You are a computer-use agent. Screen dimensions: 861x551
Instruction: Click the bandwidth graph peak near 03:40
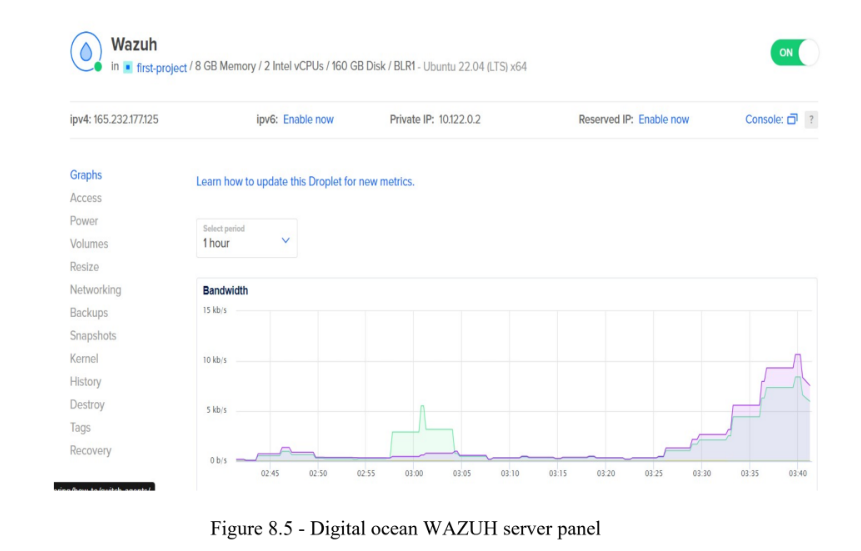(x=798, y=355)
